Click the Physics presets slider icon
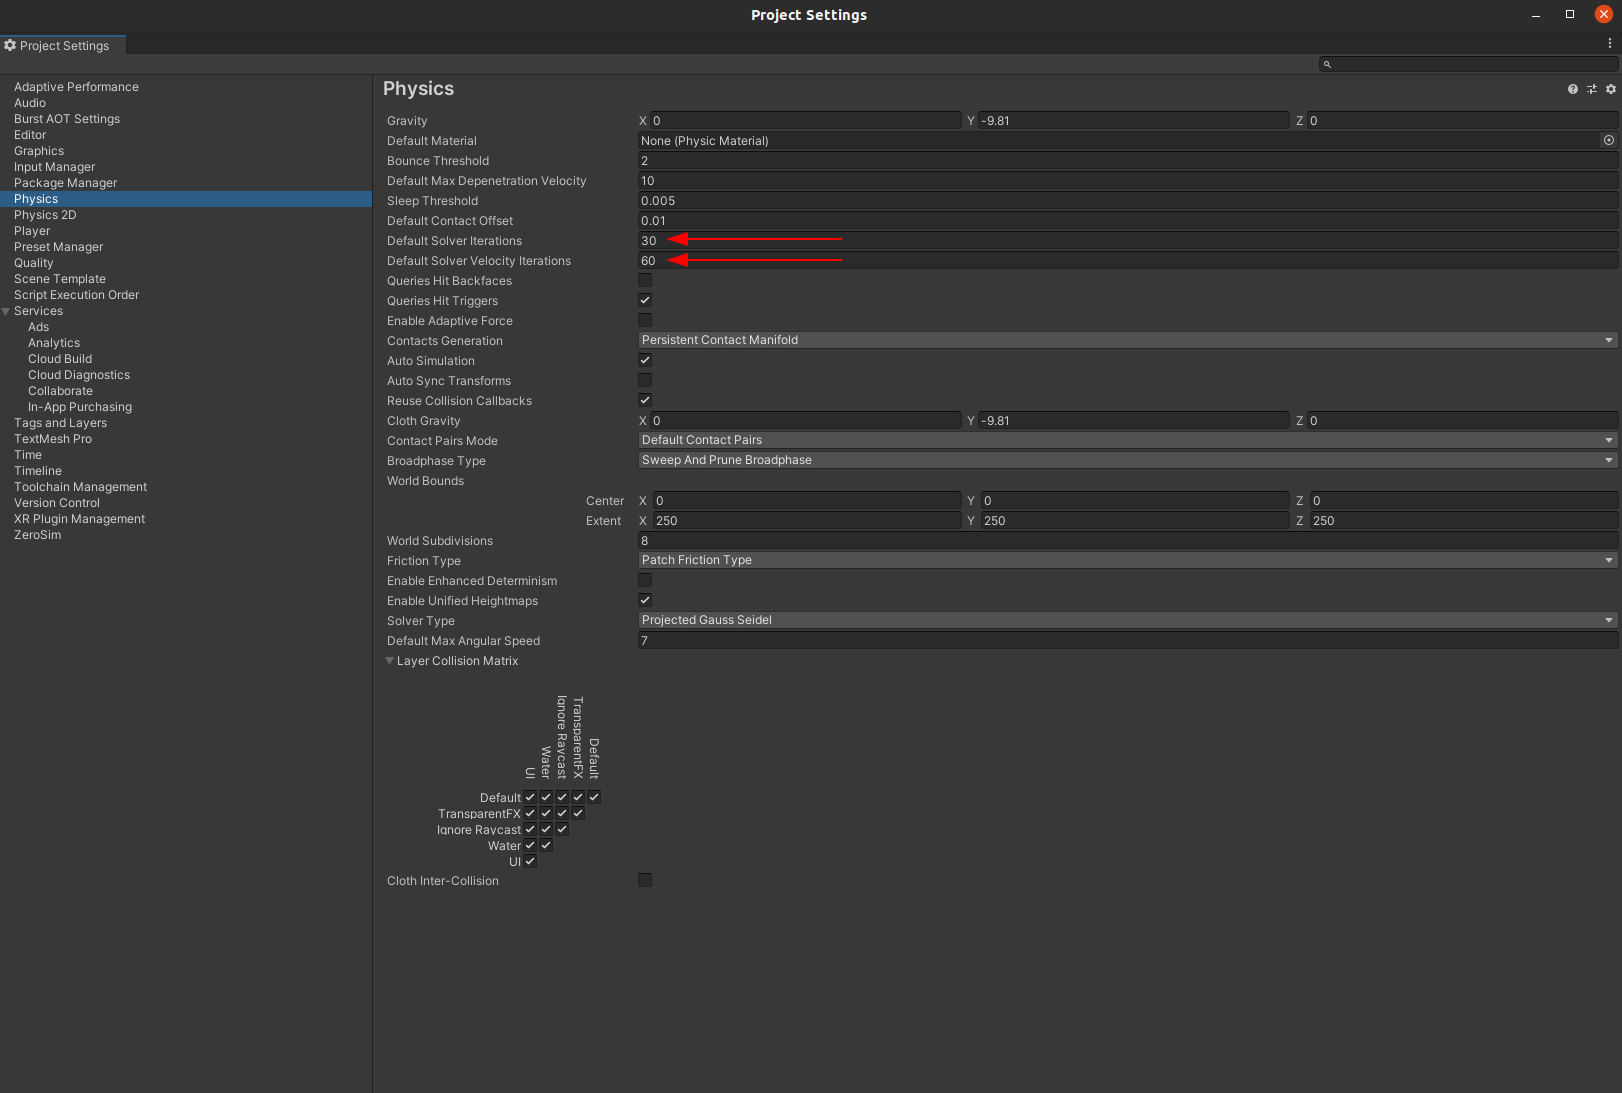Image resolution: width=1622 pixels, height=1093 pixels. point(1592,89)
